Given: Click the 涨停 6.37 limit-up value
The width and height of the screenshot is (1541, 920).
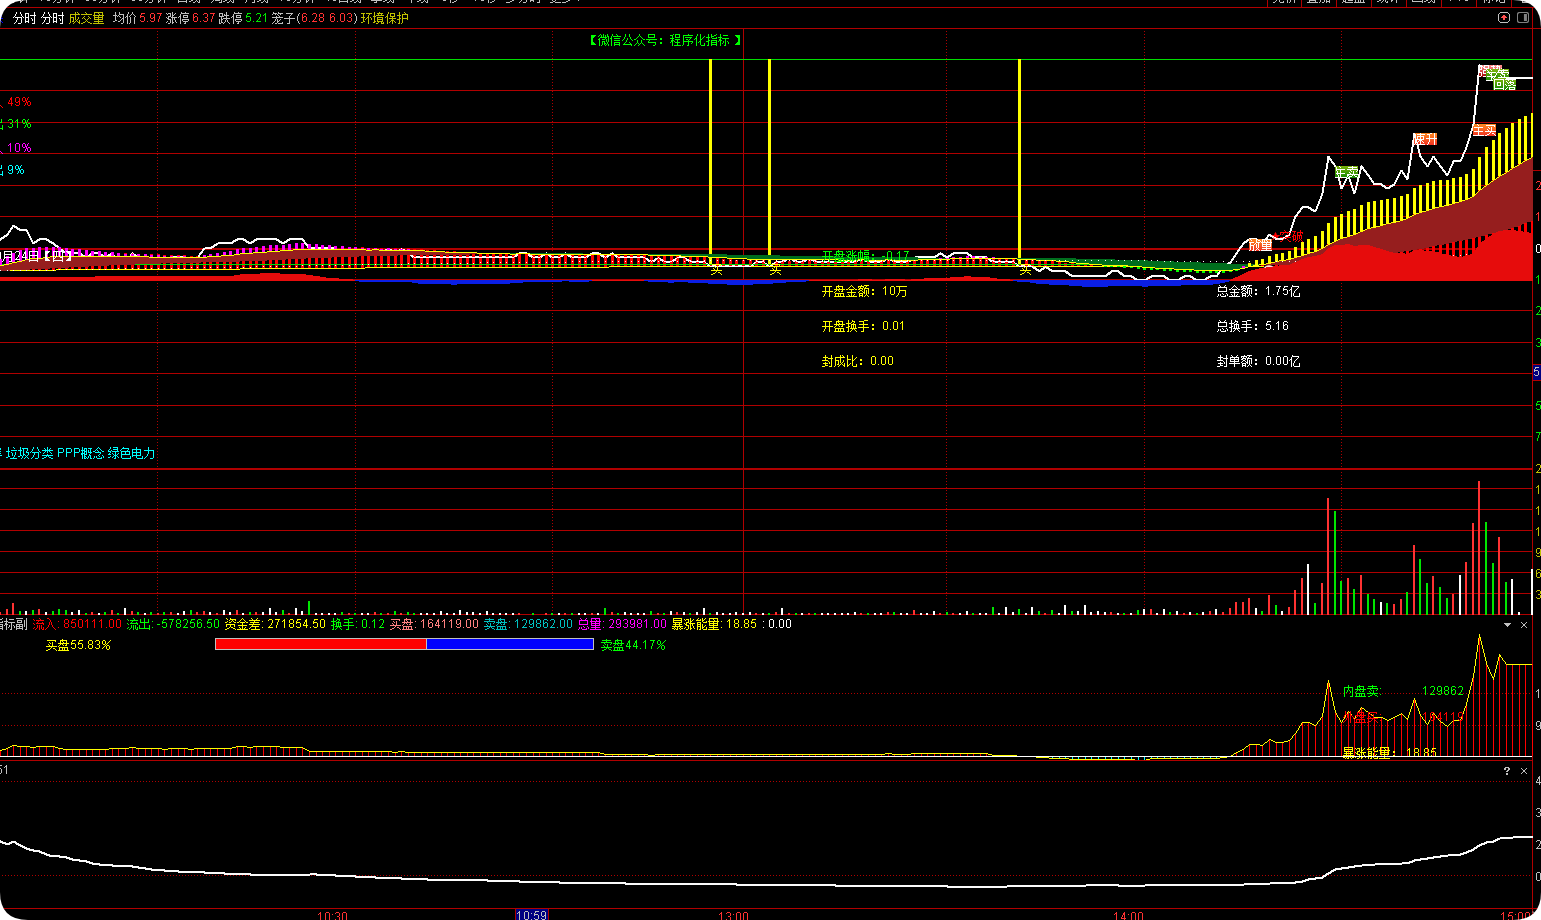Looking at the screenshot, I should click(190, 18).
